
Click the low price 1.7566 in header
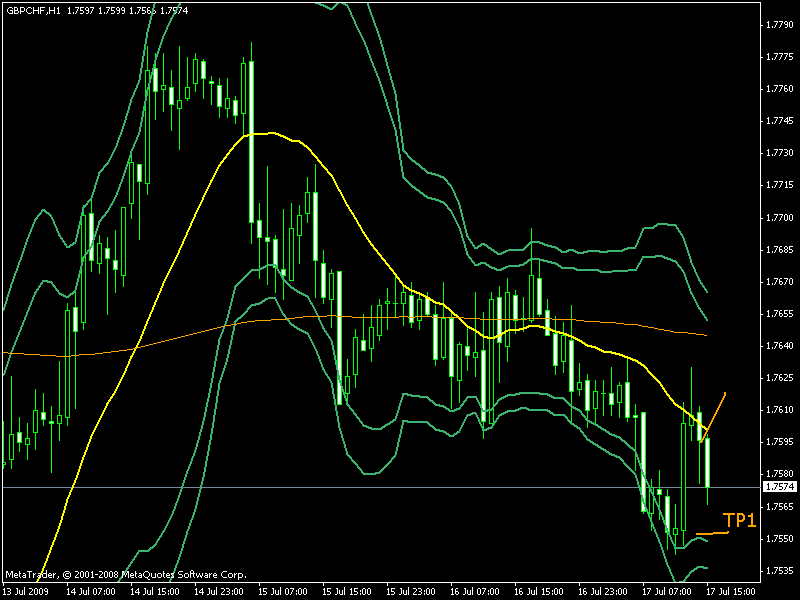(143, 10)
